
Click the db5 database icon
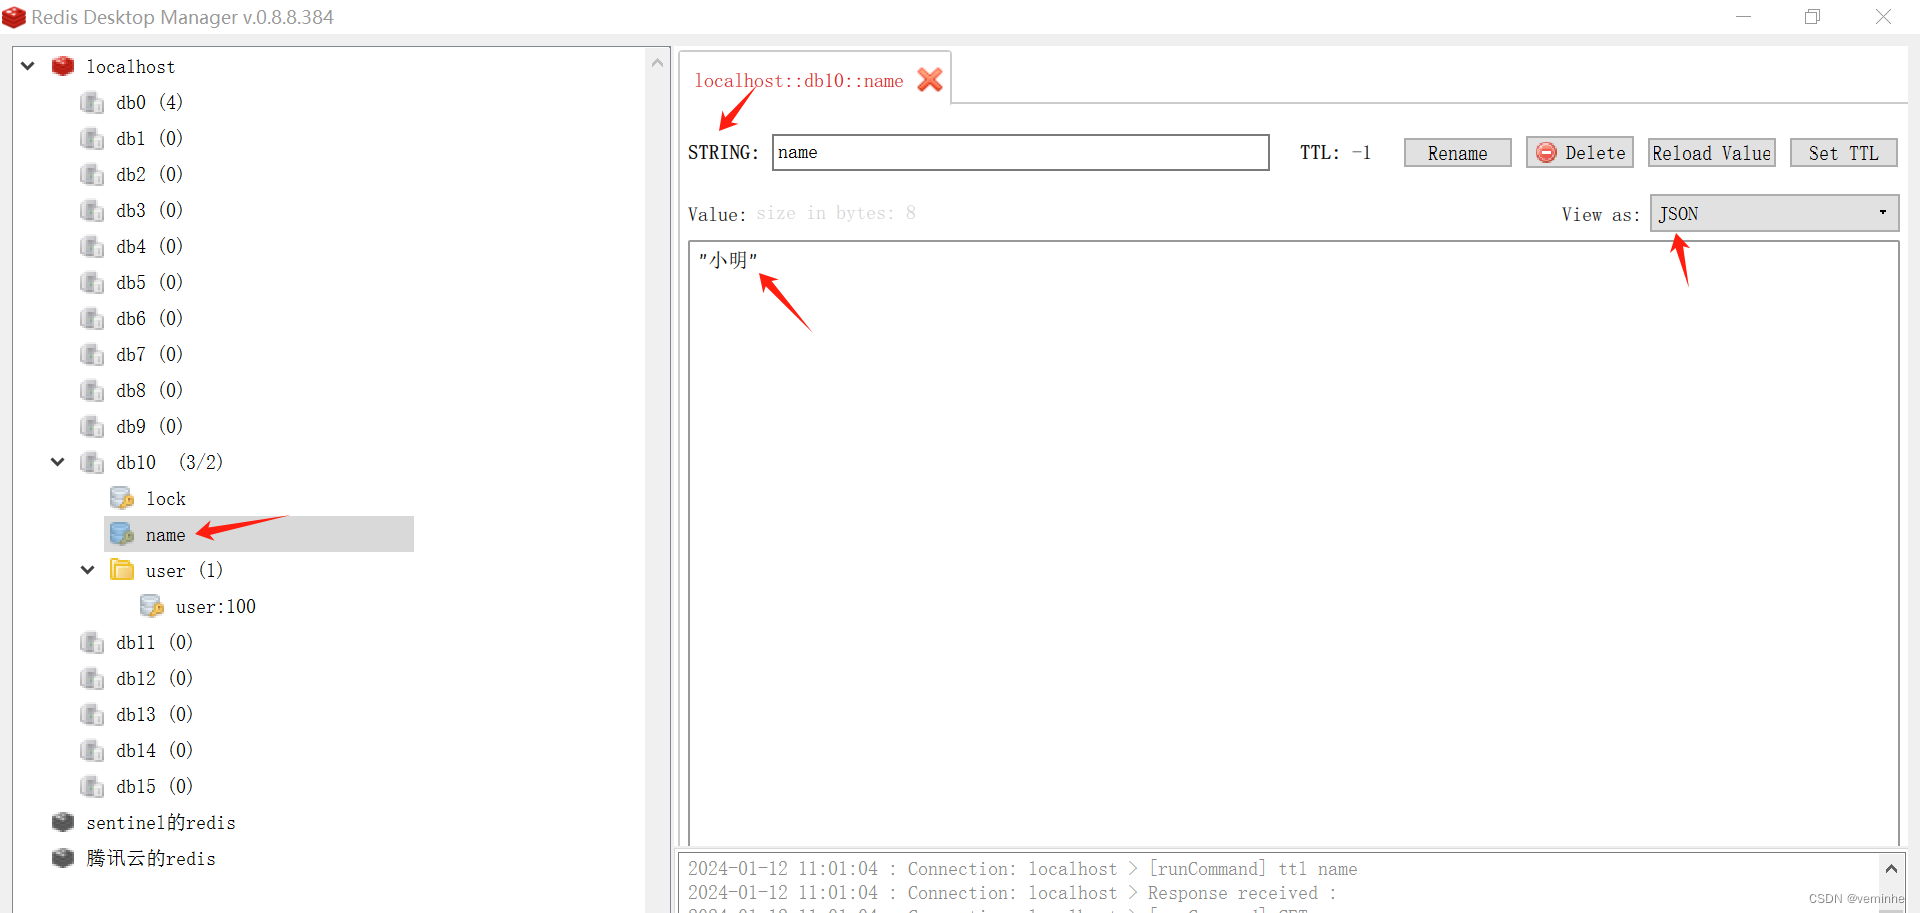click(x=92, y=282)
